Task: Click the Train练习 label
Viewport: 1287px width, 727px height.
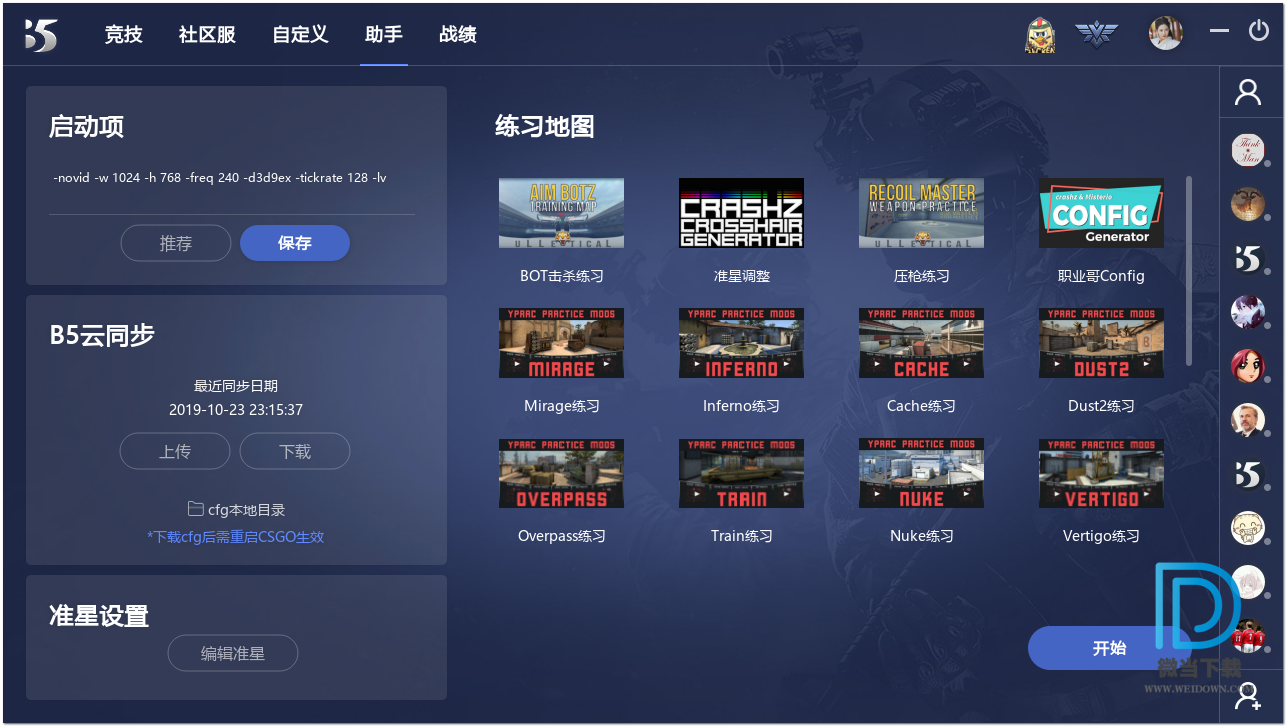Action: pyautogui.click(x=742, y=536)
